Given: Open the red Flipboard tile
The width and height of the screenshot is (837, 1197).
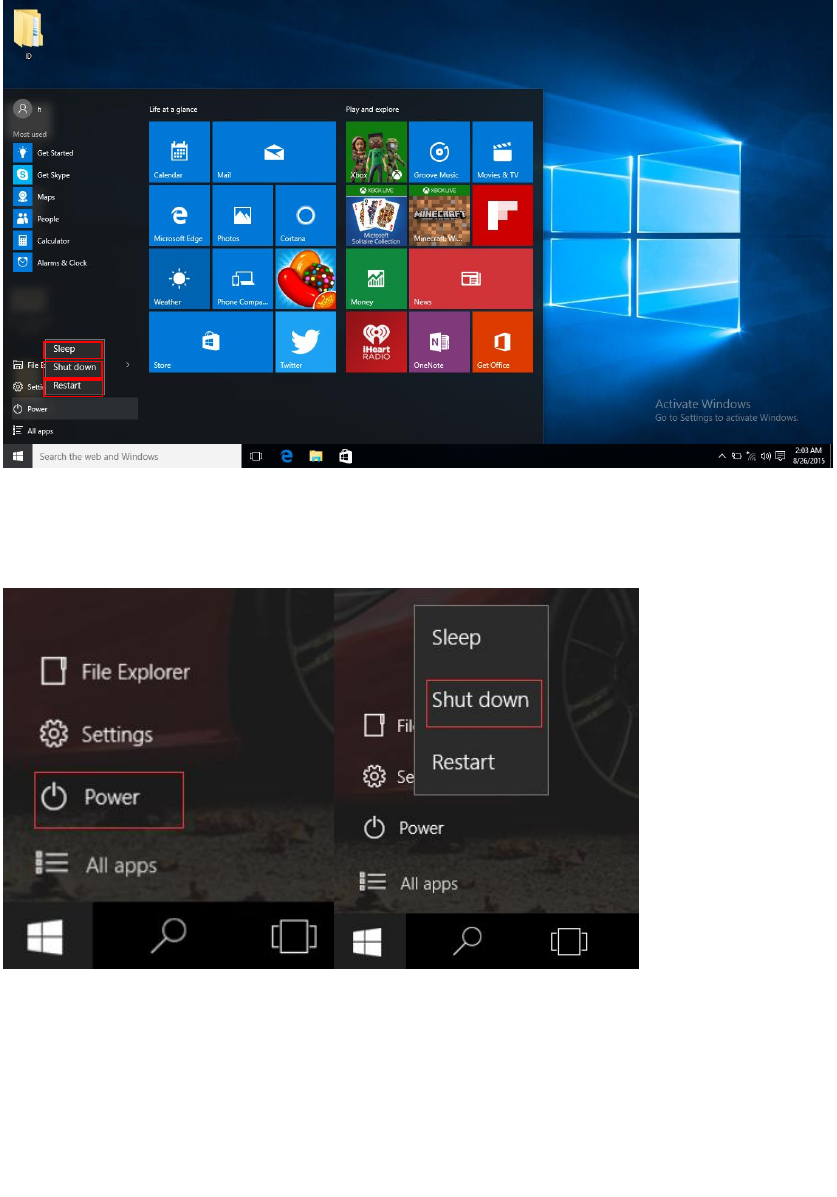Looking at the screenshot, I should (503, 215).
